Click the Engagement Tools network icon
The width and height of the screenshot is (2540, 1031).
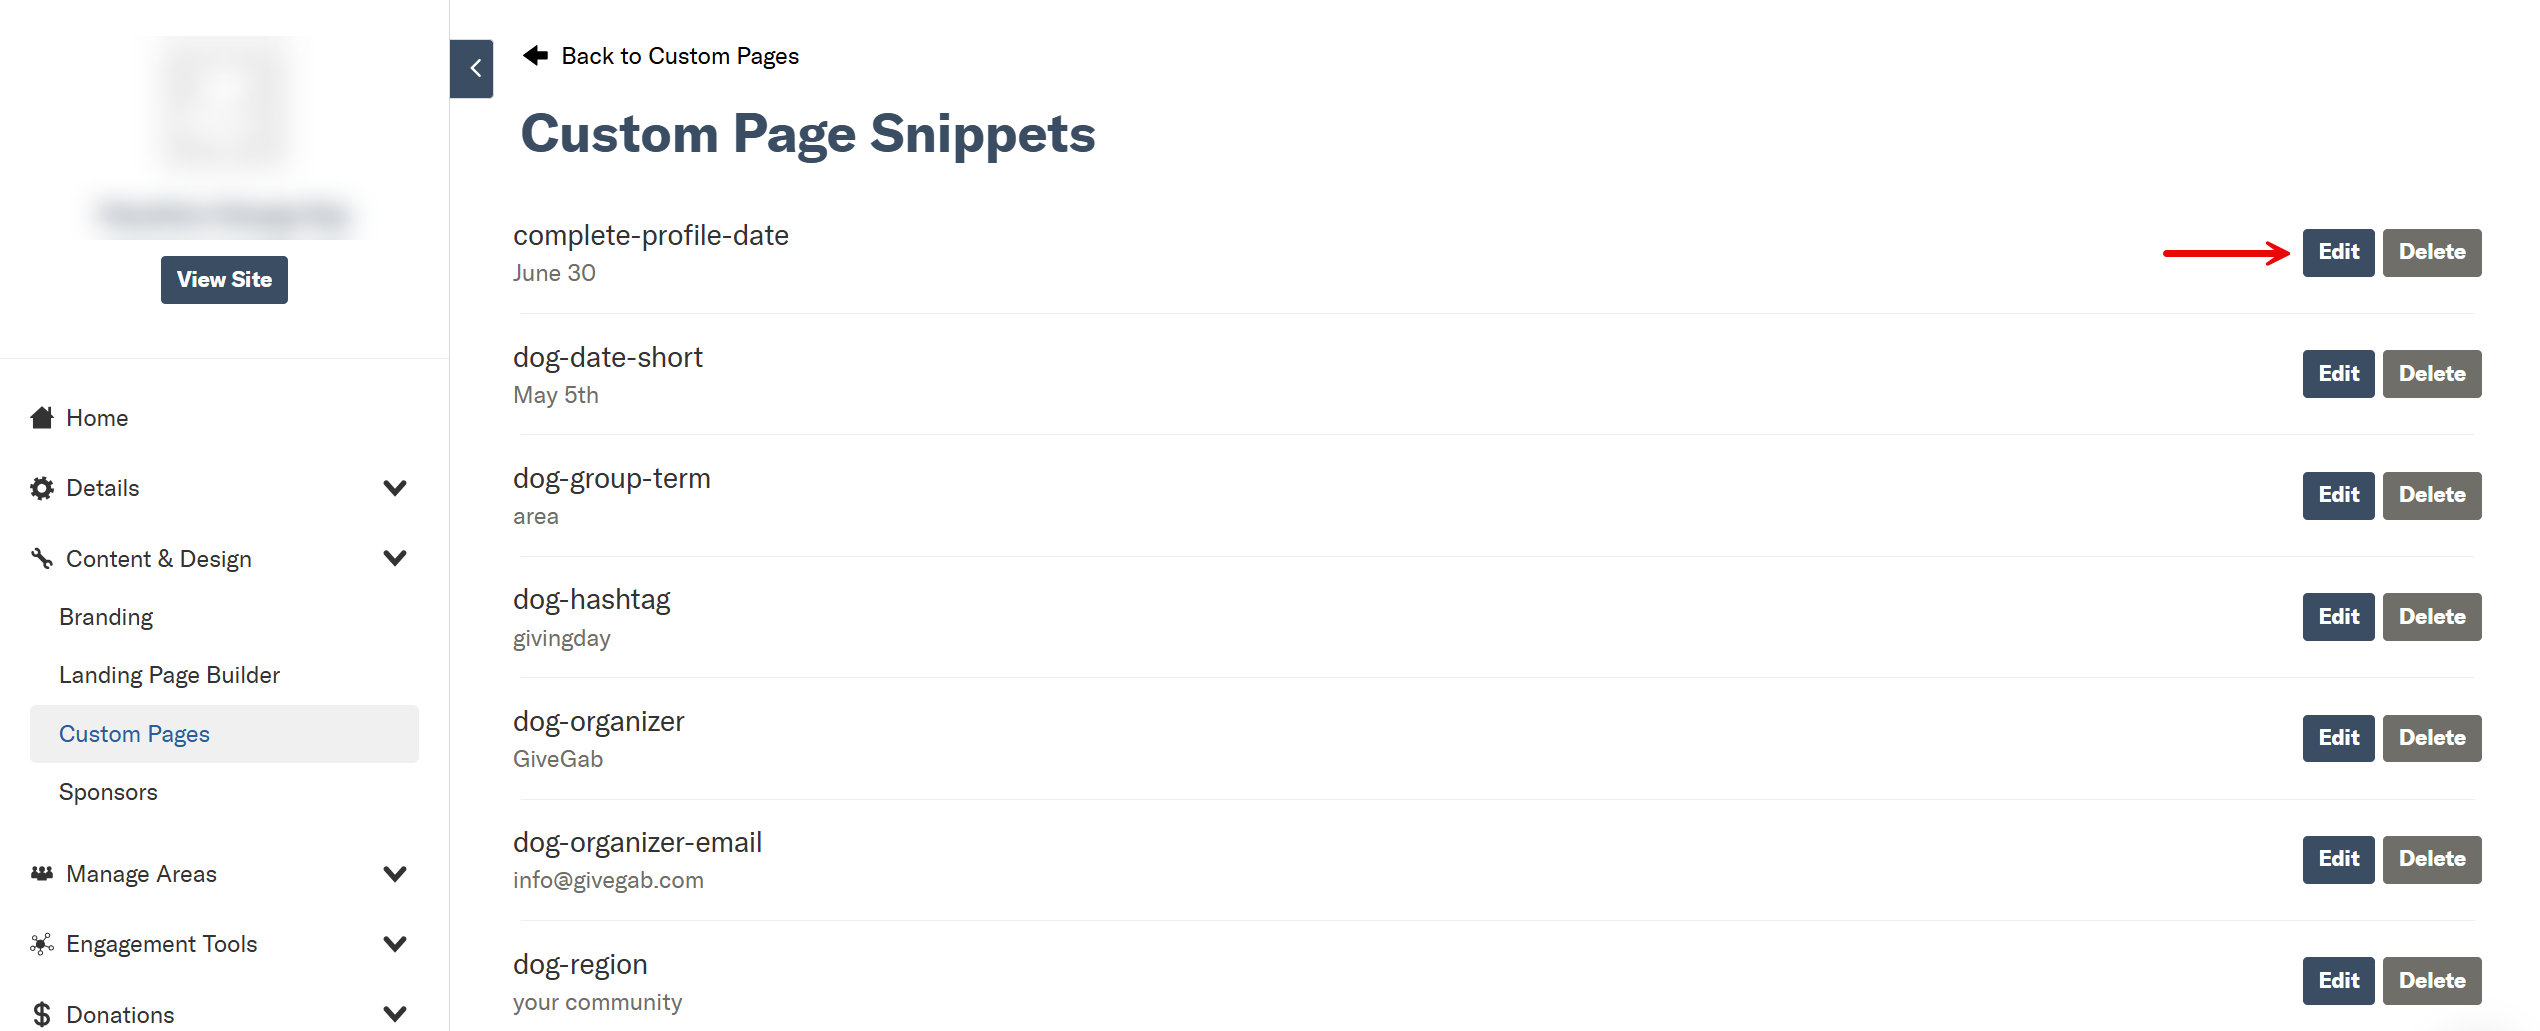tap(42, 943)
